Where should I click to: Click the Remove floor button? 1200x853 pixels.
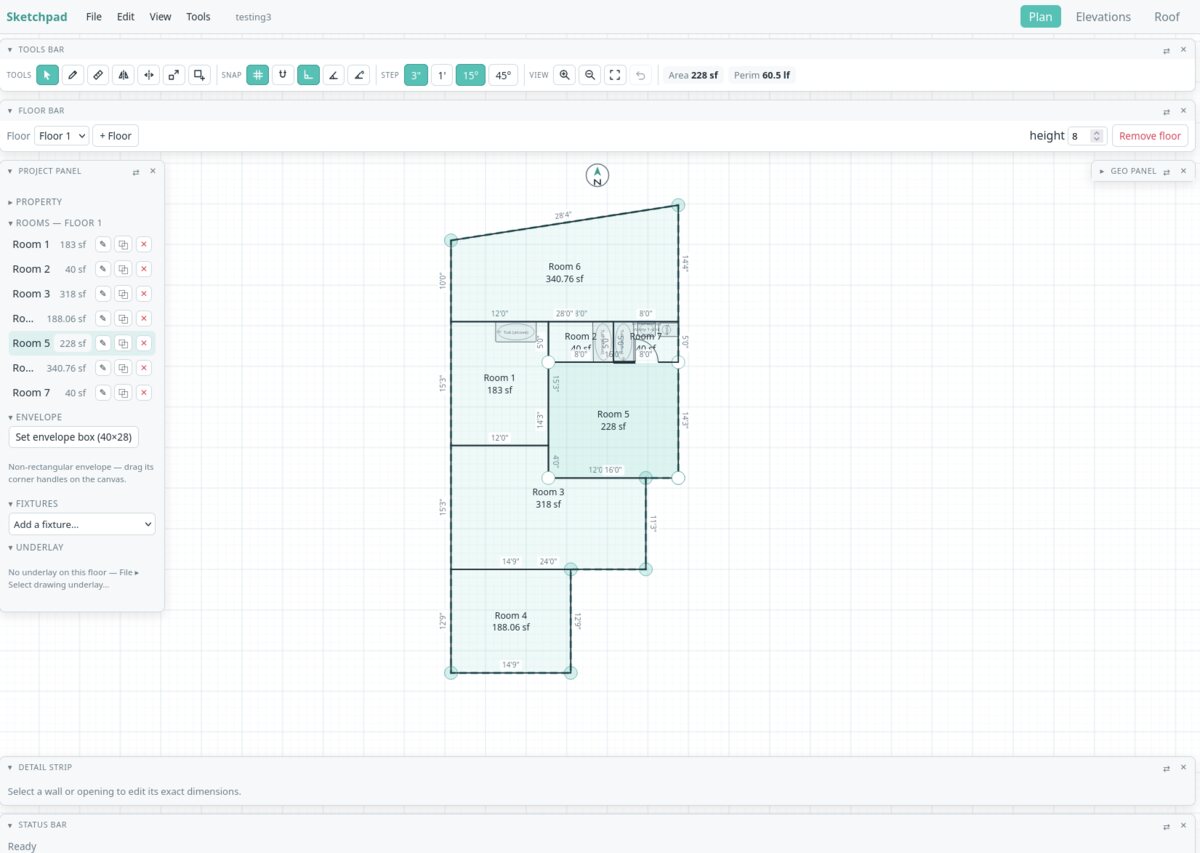click(x=1150, y=136)
